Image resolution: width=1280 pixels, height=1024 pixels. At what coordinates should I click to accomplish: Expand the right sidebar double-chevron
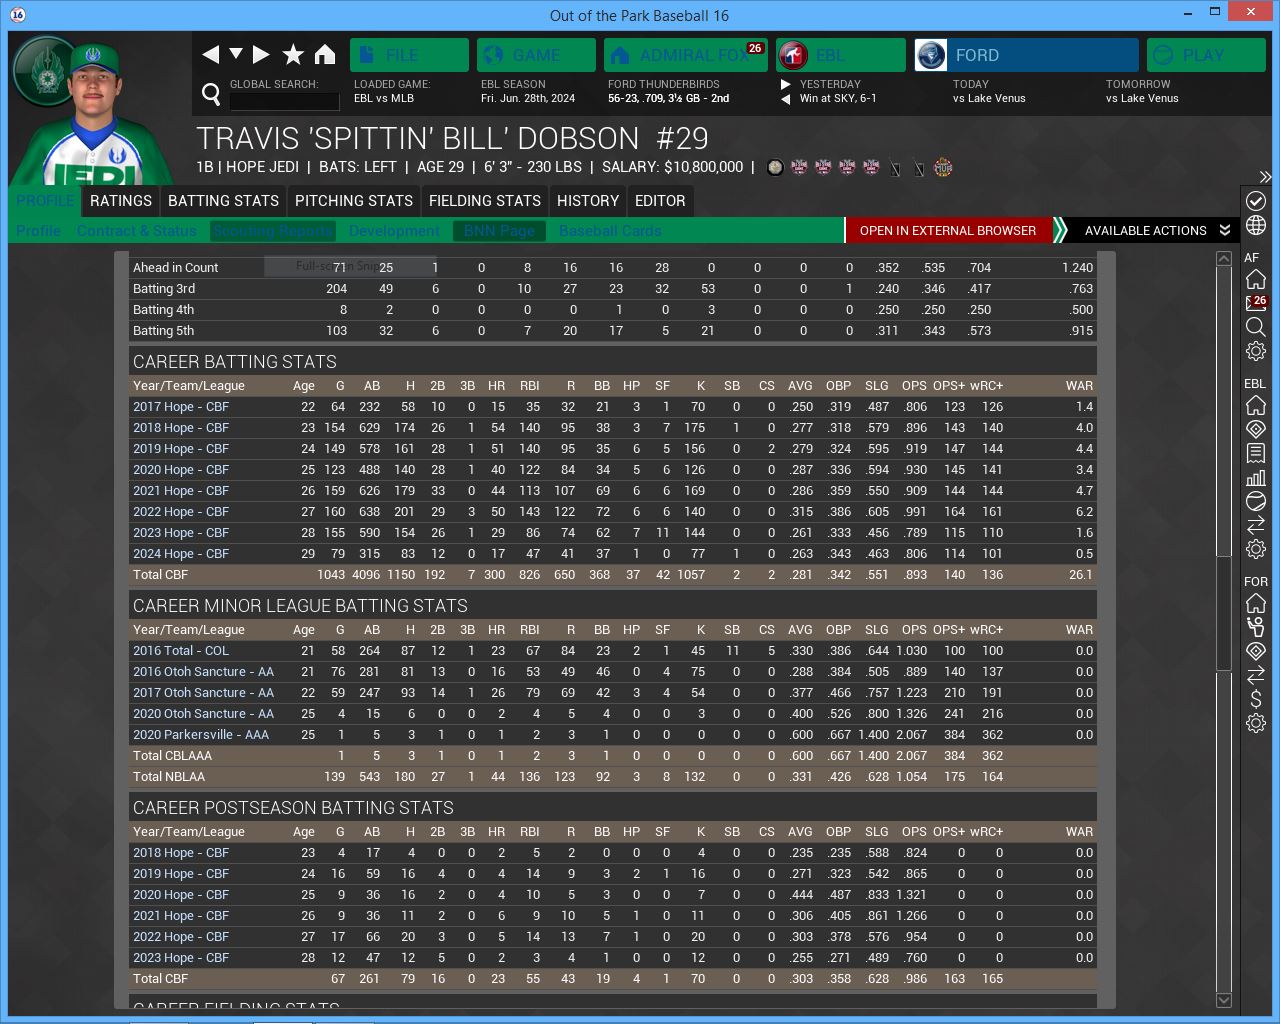(x=1265, y=177)
